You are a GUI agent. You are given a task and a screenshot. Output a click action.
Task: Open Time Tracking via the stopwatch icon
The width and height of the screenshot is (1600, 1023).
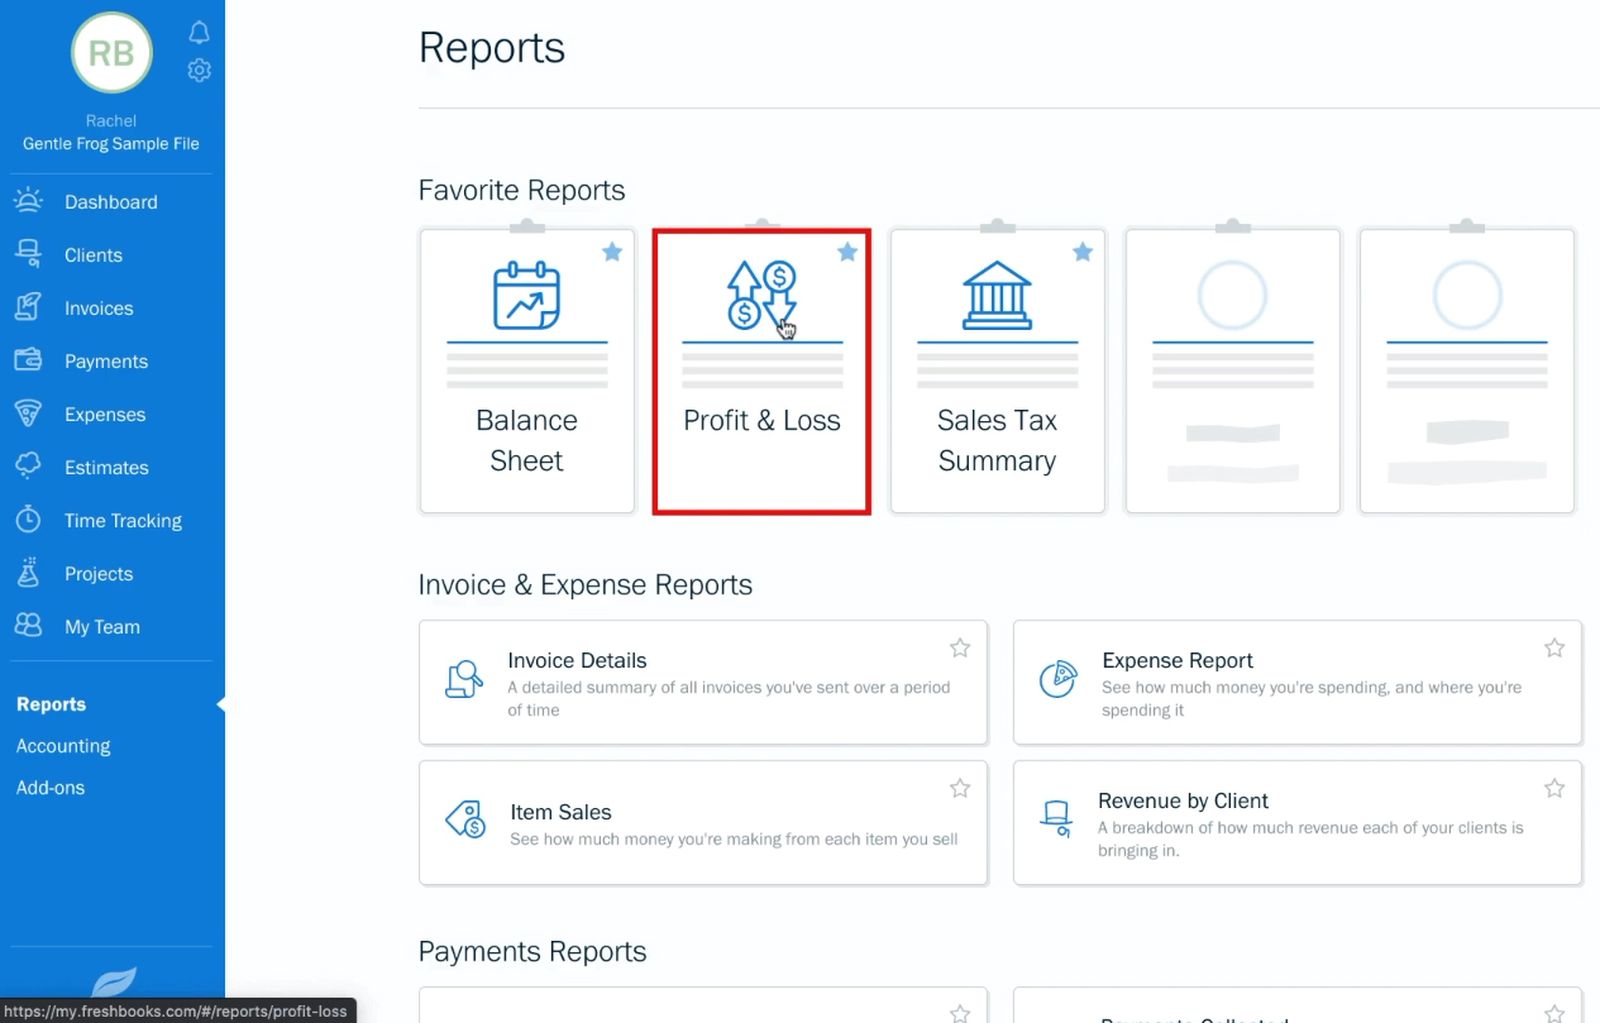[x=29, y=520]
